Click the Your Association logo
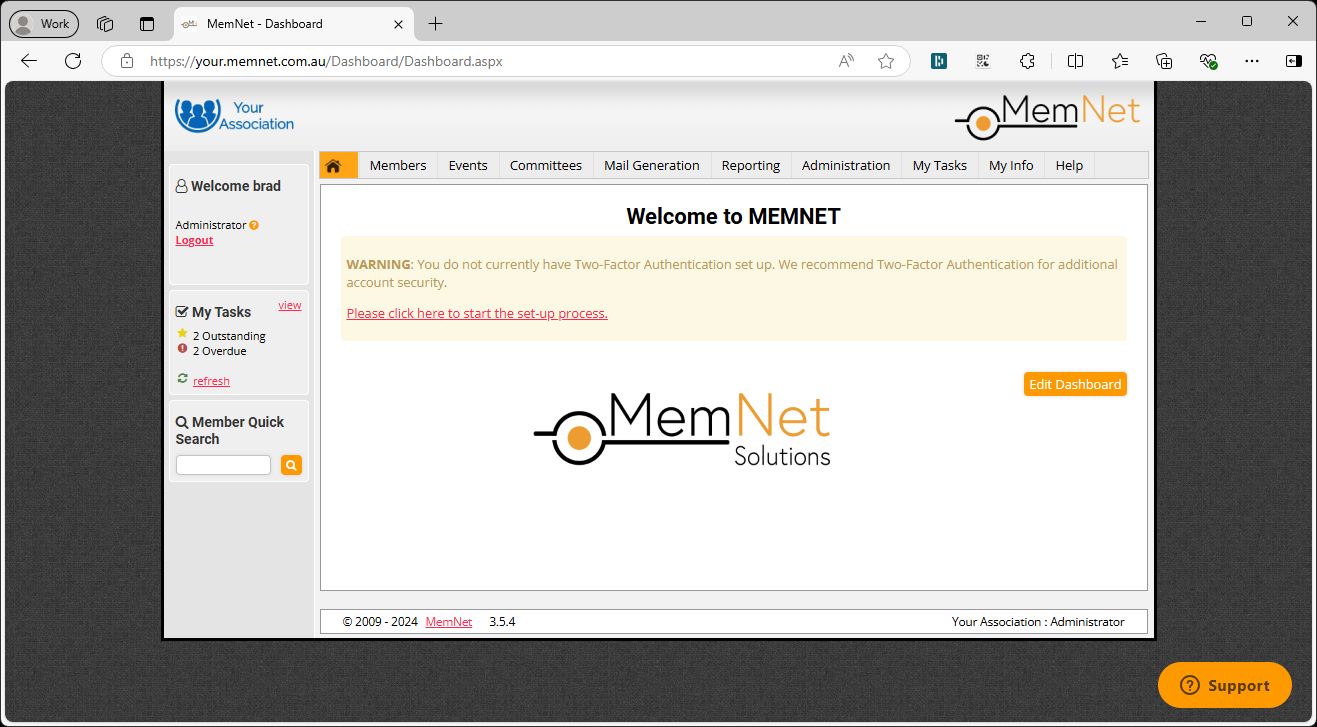Viewport: 1317px width, 727px height. coord(234,115)
